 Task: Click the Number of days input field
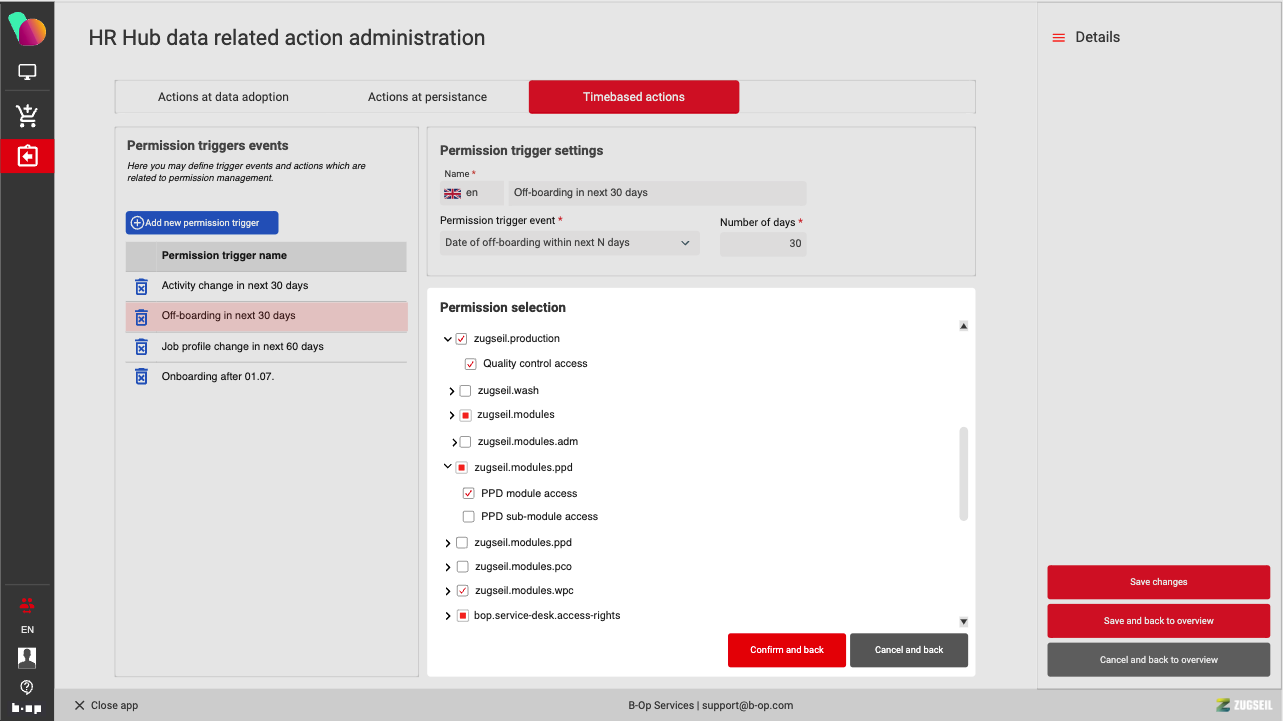[x=762, y=243]
